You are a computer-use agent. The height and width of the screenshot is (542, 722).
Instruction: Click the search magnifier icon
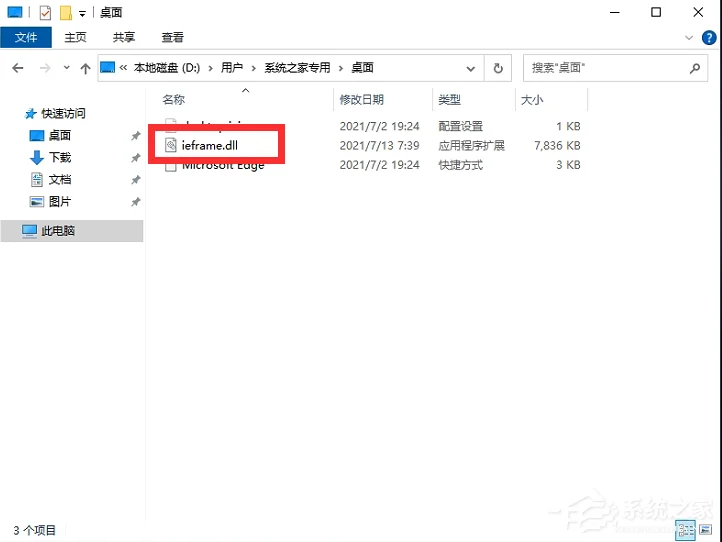click(x=694, y=68)
